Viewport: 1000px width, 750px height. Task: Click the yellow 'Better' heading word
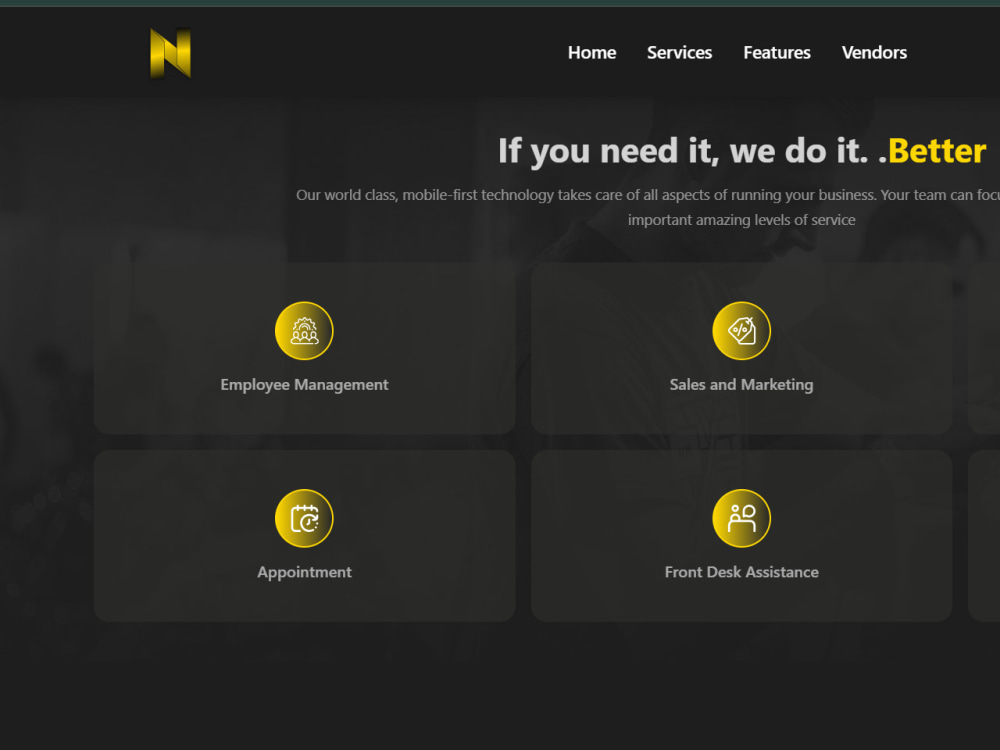click(x=937, y=151)
